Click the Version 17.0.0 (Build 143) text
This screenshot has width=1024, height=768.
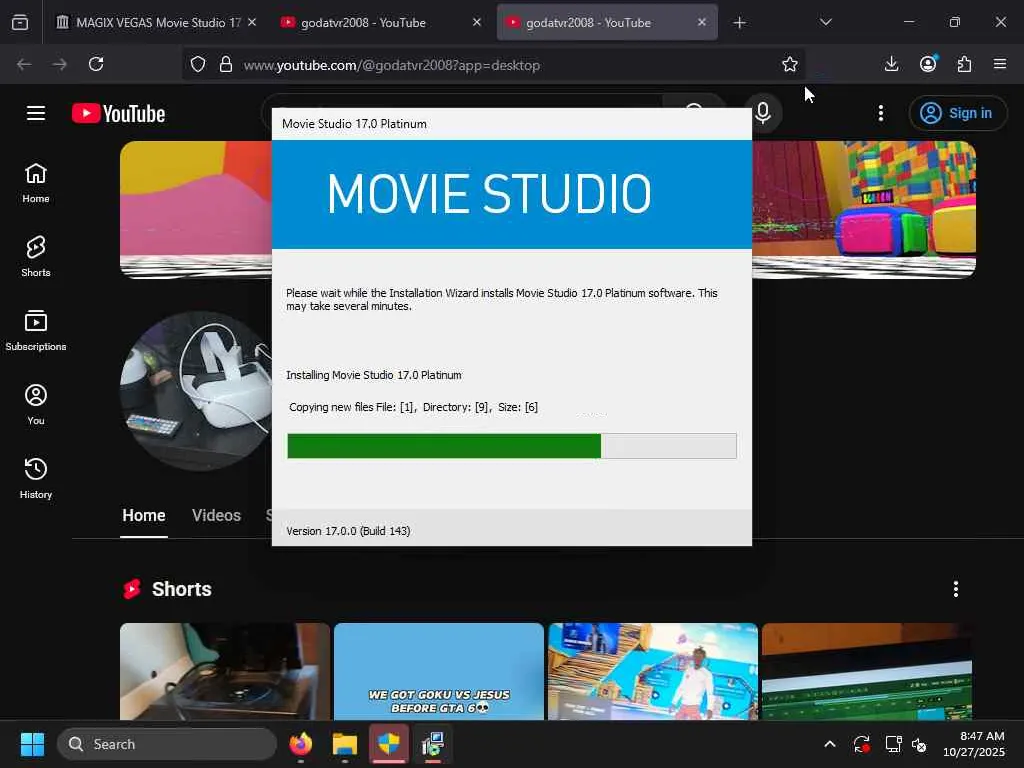point(348,531)
